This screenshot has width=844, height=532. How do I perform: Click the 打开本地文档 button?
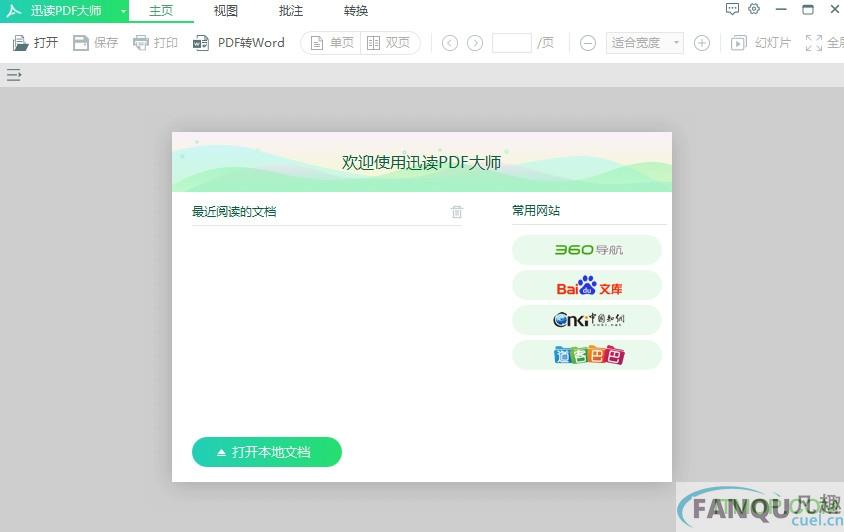tap(267, 452)
